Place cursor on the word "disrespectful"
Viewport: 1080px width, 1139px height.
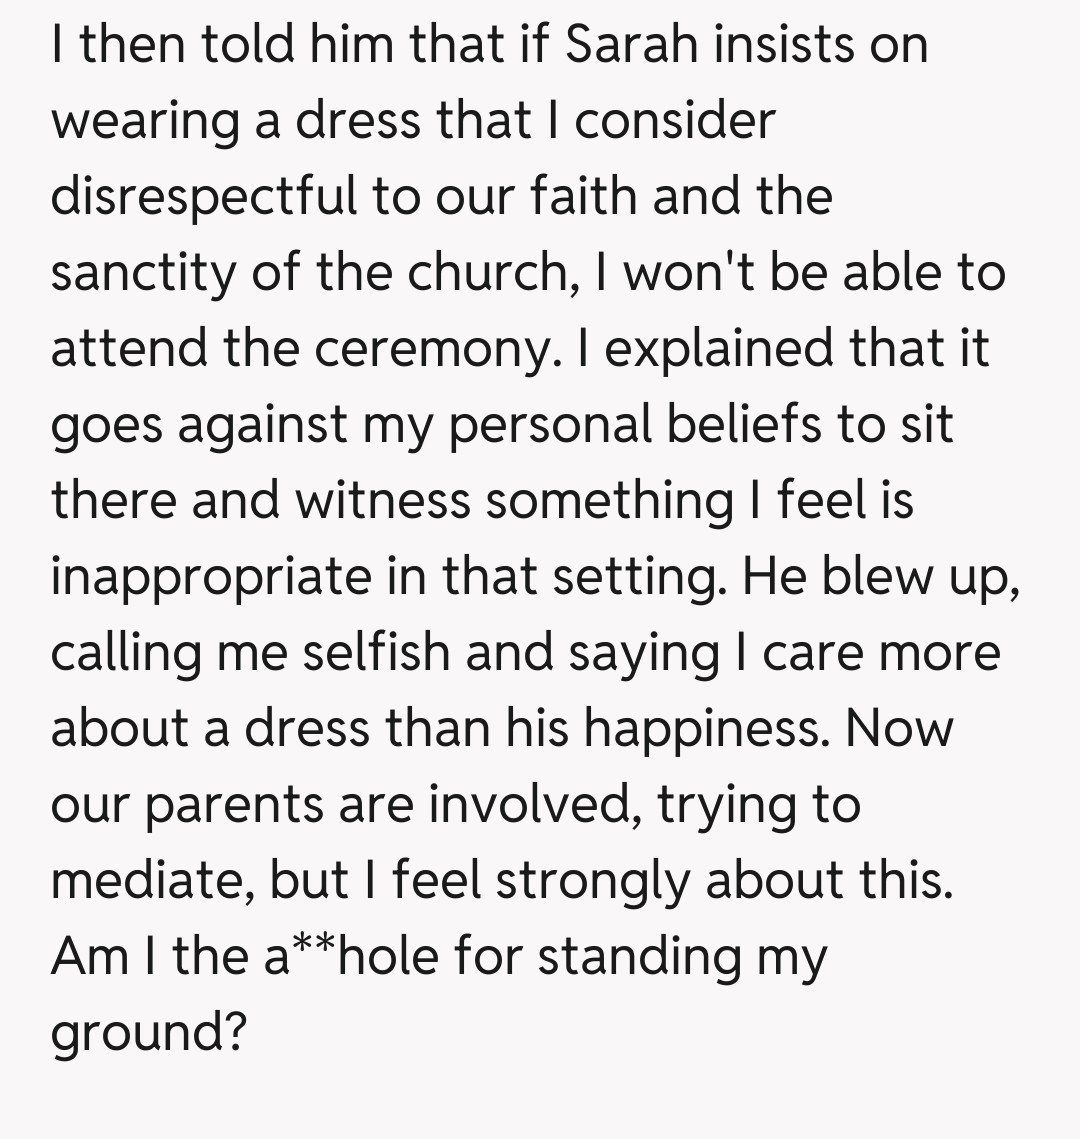point(204,196)
